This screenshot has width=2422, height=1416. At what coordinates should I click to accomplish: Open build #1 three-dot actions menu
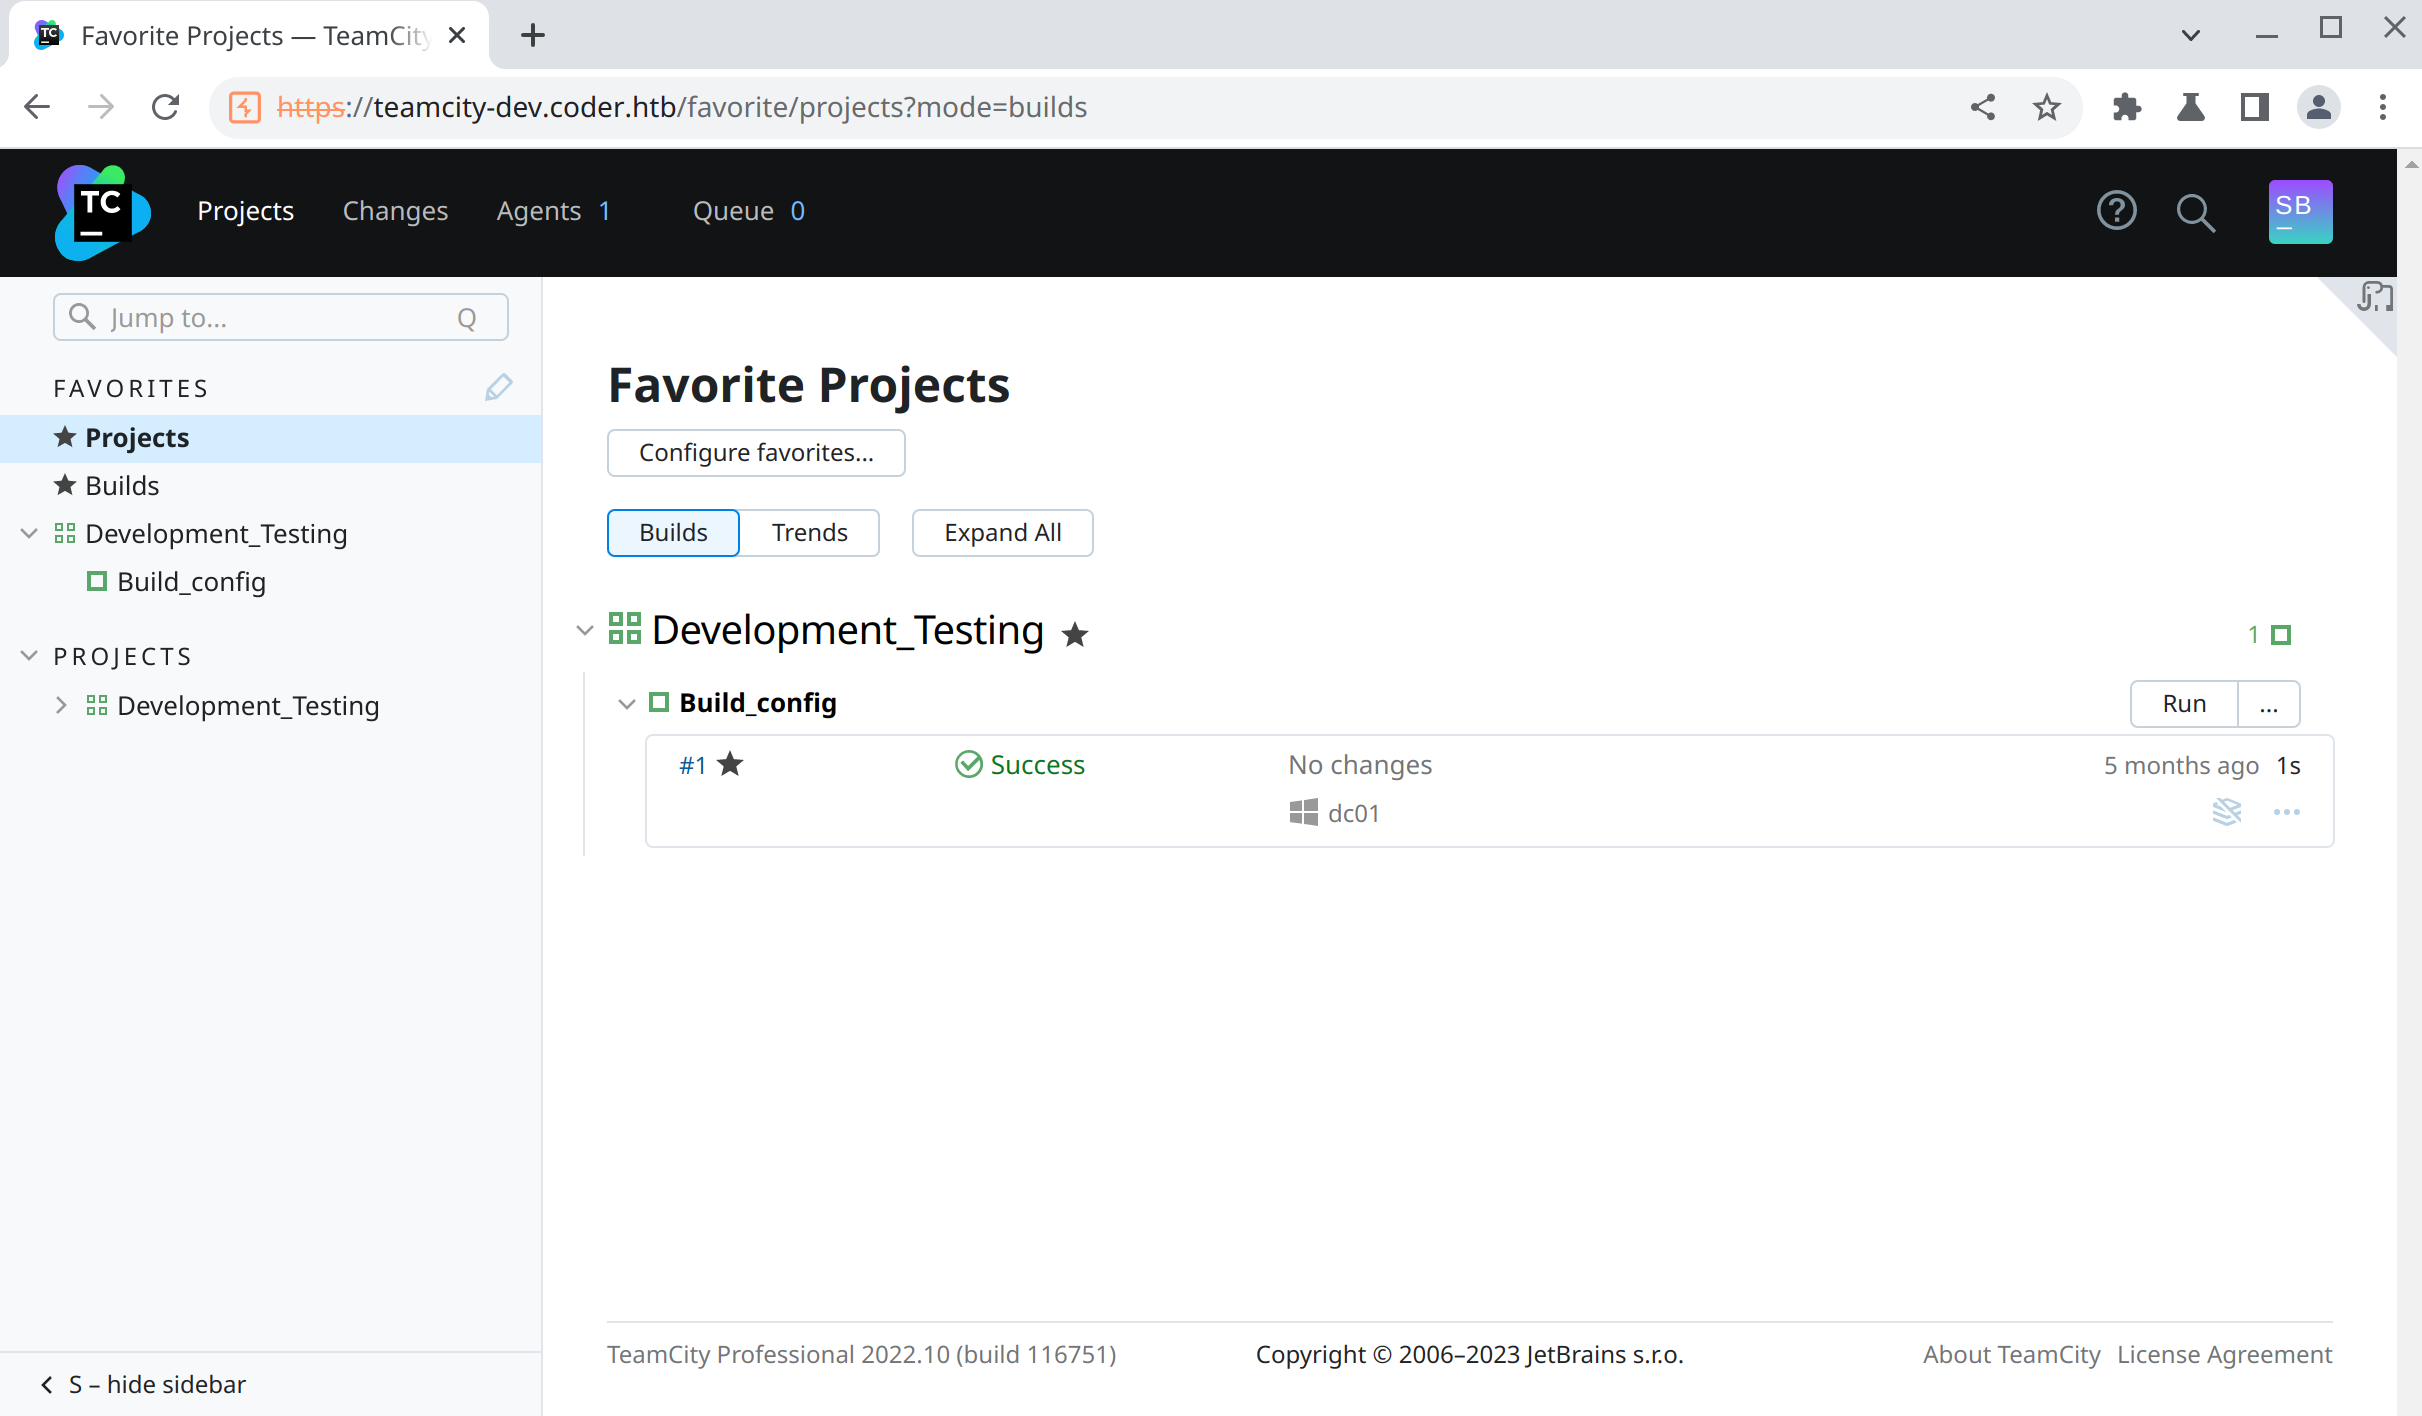2287,812
